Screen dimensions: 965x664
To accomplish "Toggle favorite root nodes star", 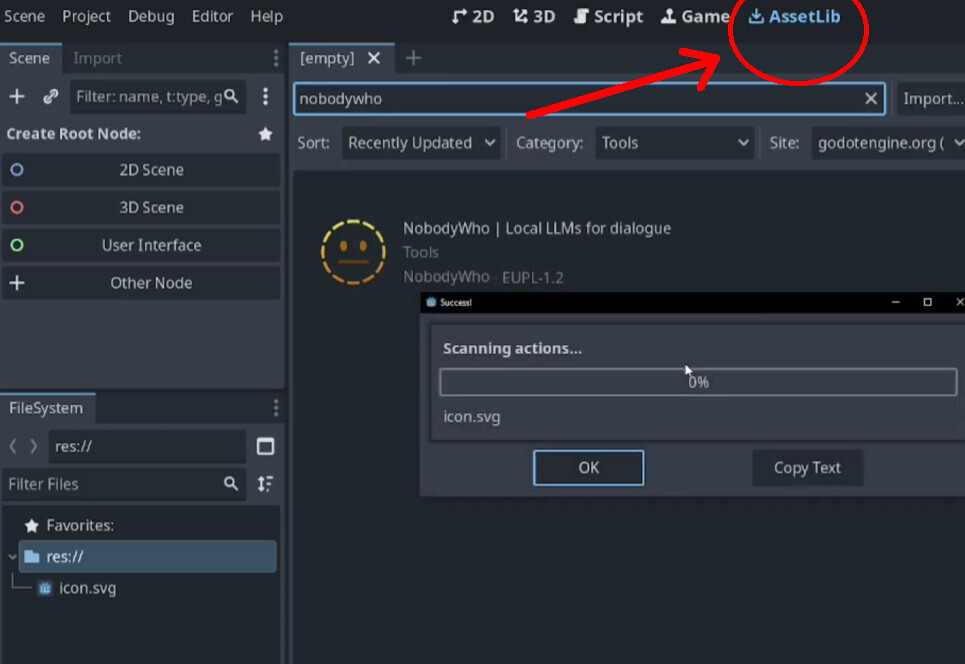I will coord(265,134).
